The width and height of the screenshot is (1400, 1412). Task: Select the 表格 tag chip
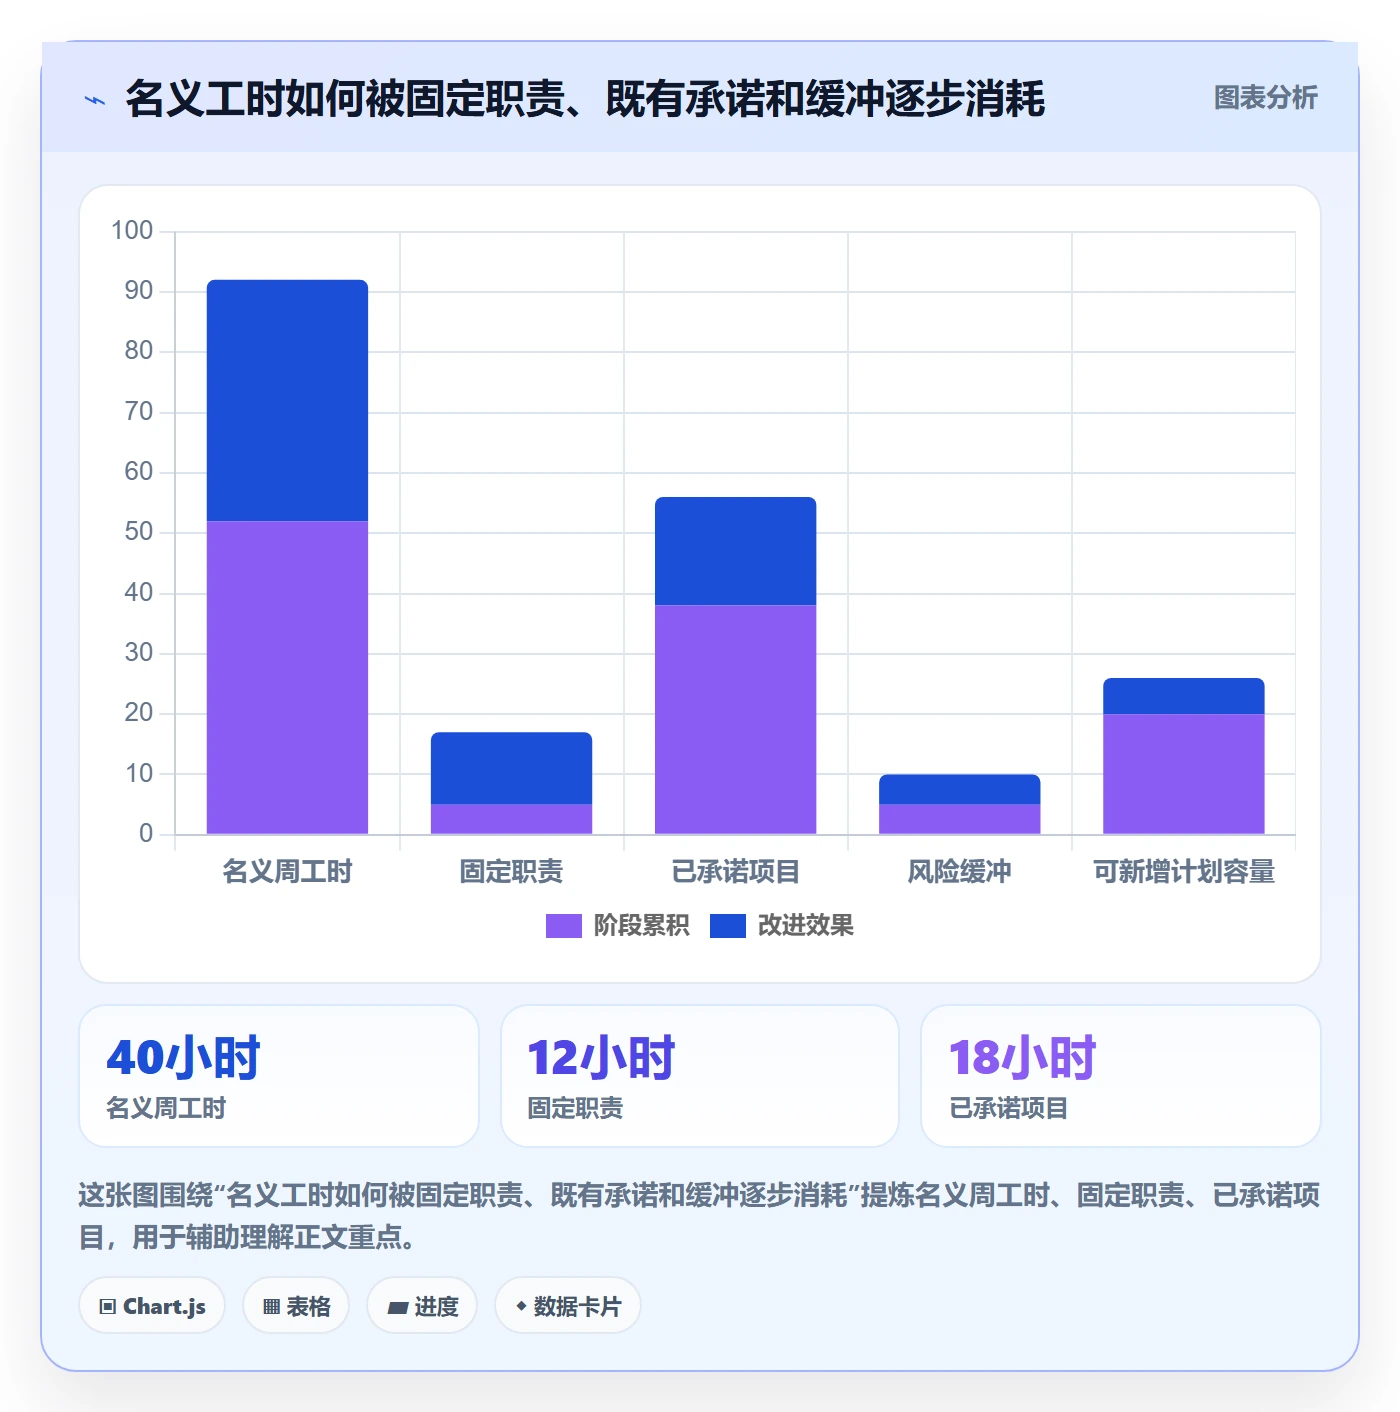click(296, 1306)
